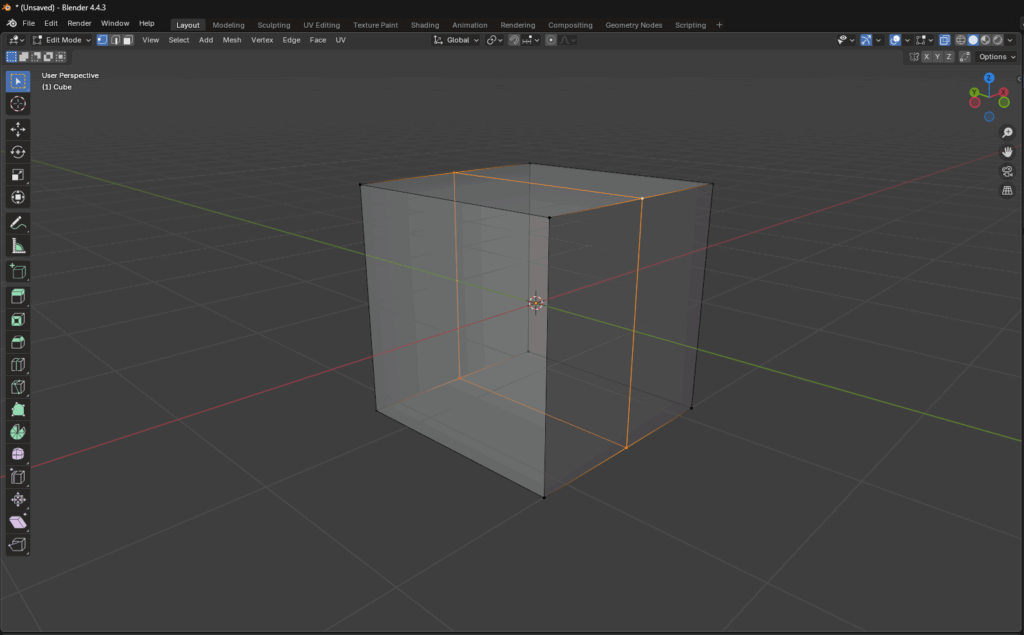The image size is (1024, 635).
Task: Choose the Bevel tool
Action: click(x=18, y=342)
